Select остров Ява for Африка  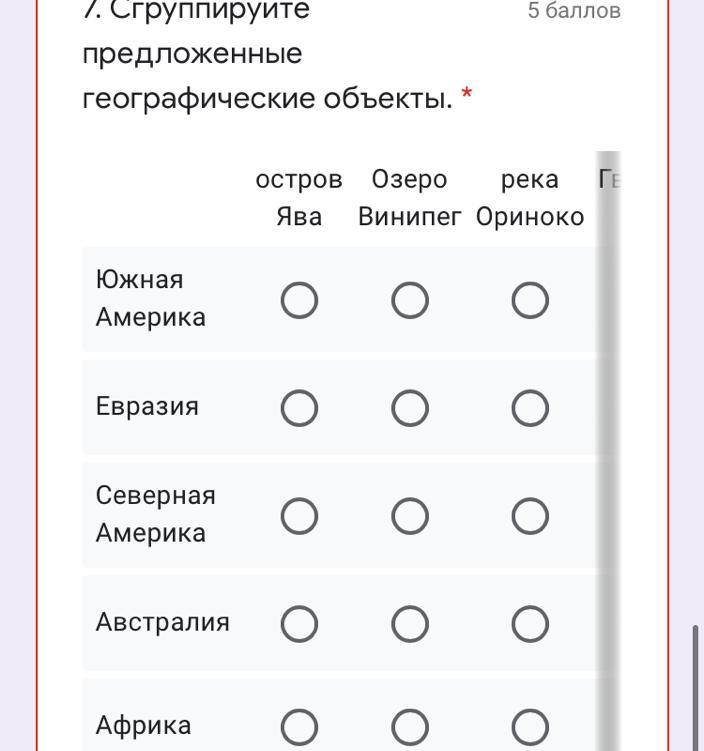pos(300,727)
